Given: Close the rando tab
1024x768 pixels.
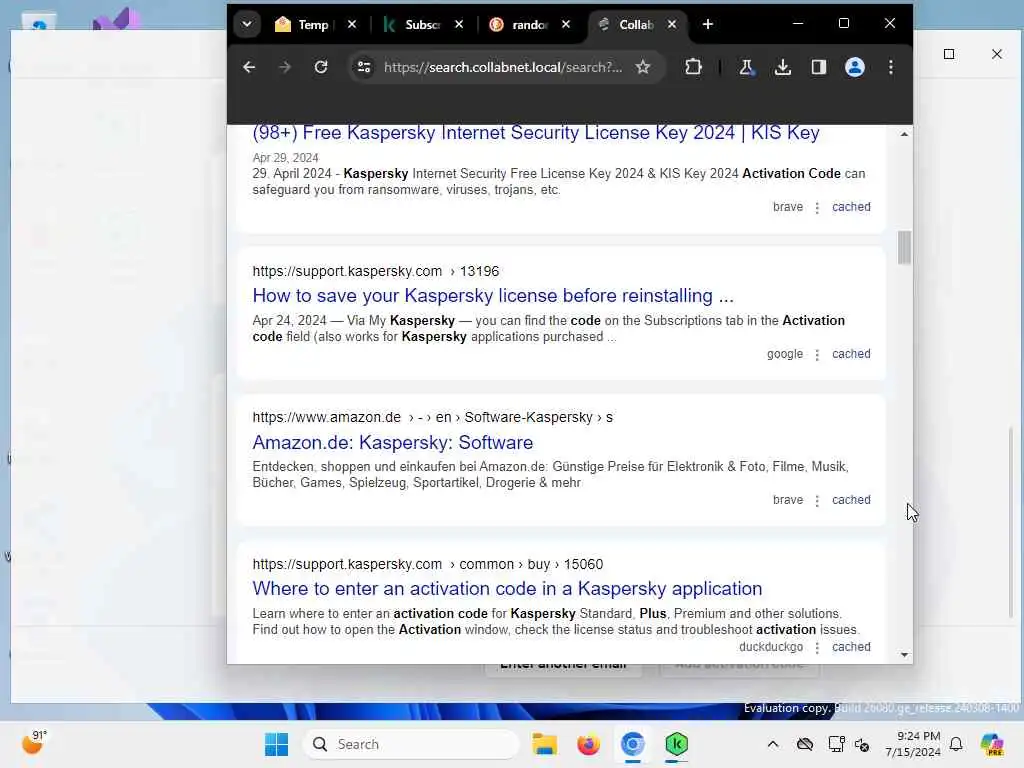Looking at the screenshot, I should [x=566, y=24].
